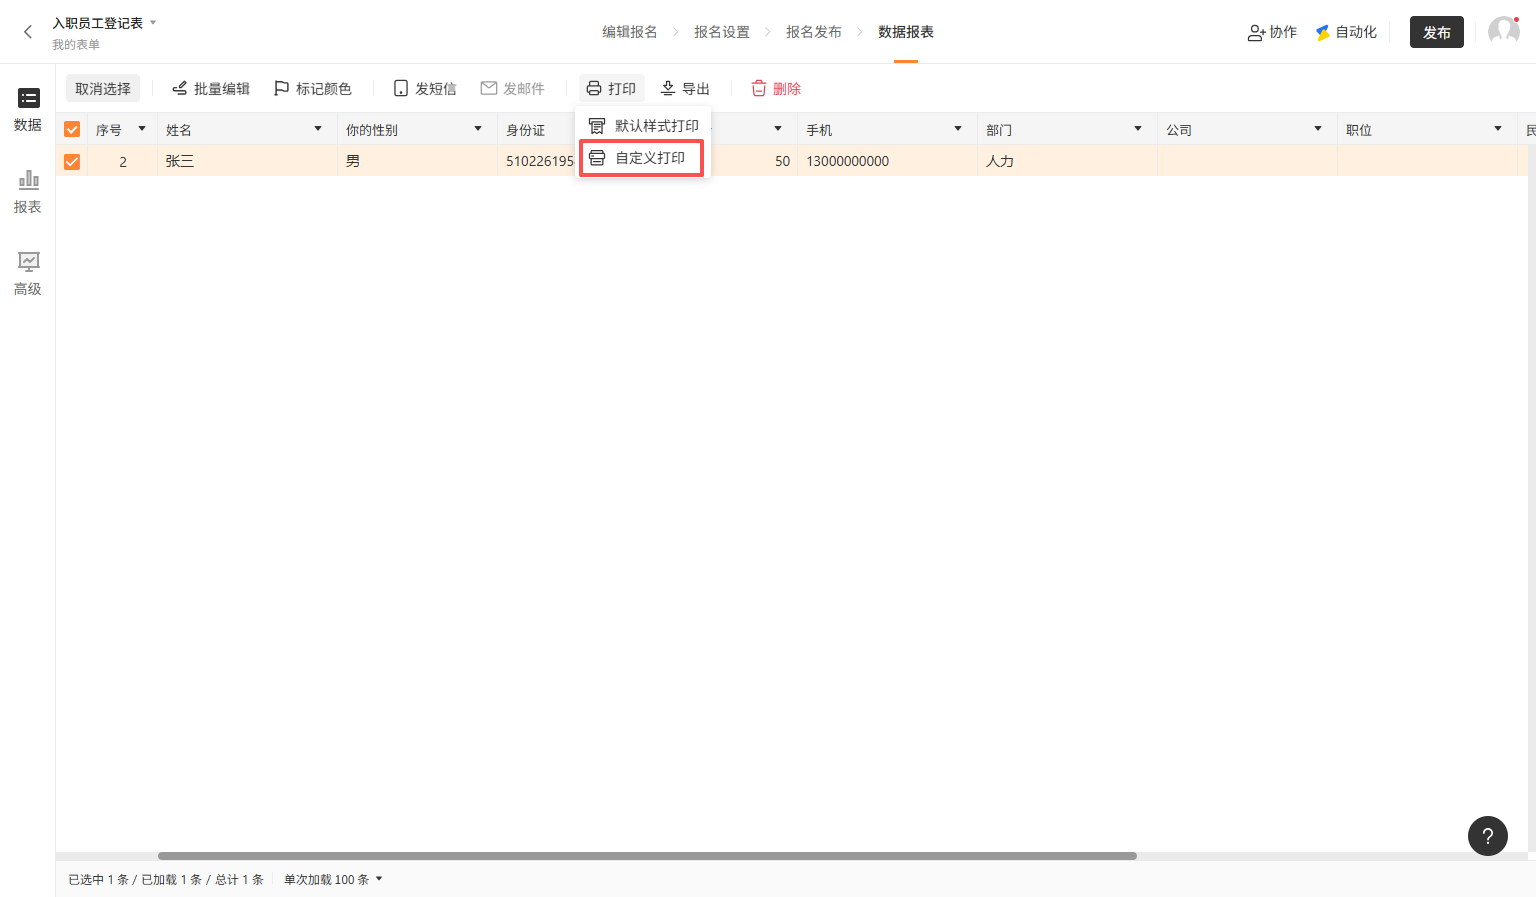1536x897 pixels.
Task: Open the 部门 column dropdown arrow
Action: 1138,129
